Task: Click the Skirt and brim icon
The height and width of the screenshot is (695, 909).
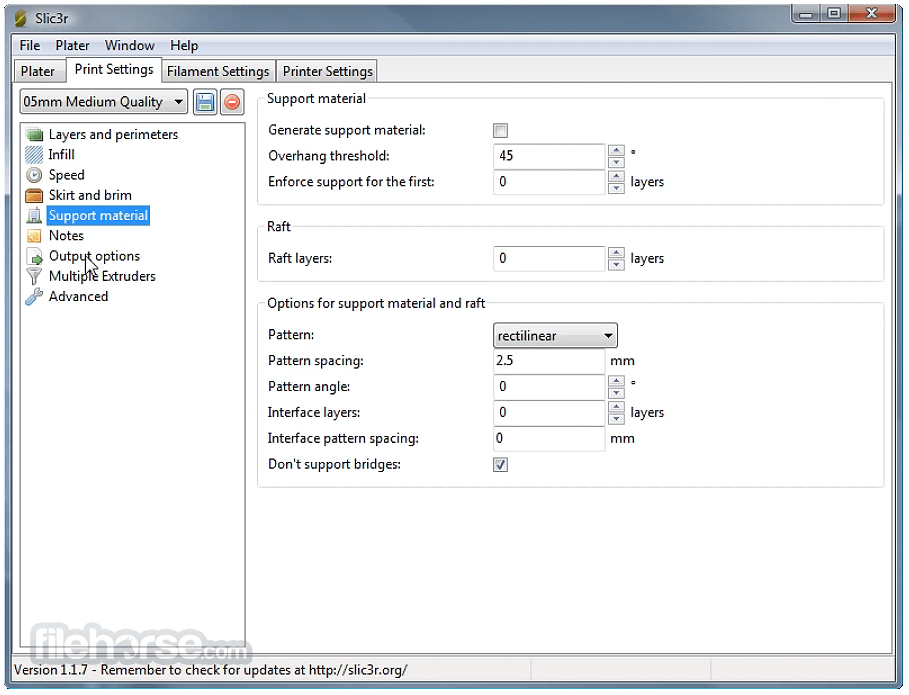Action: point(34,195)
